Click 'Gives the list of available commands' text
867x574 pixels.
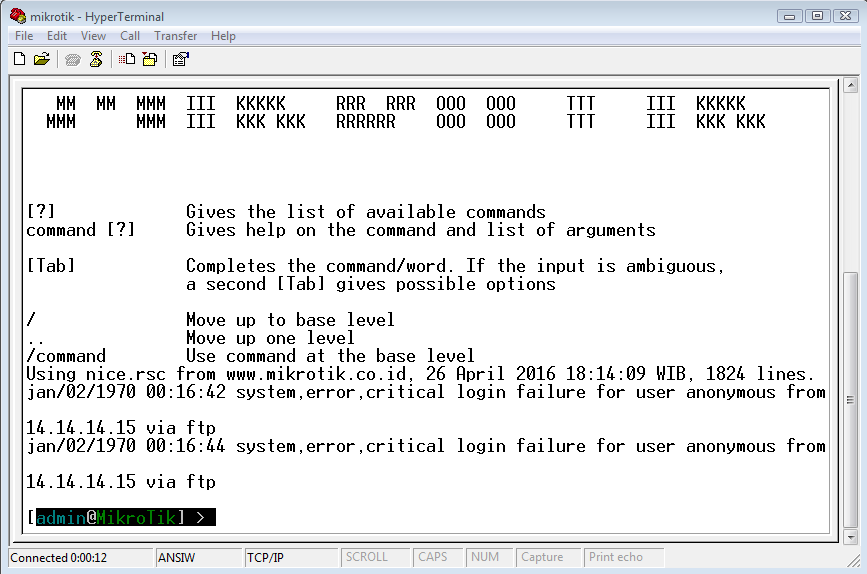[x=365, y=212]
